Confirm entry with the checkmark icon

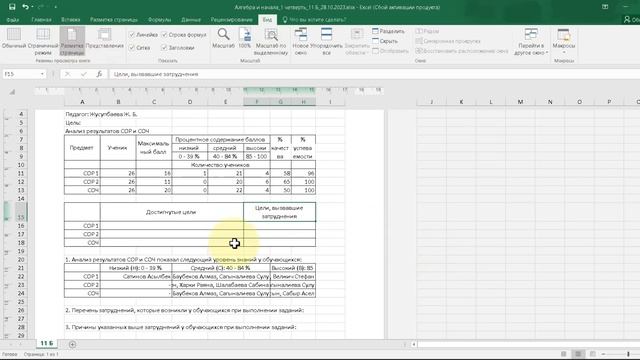84,74
